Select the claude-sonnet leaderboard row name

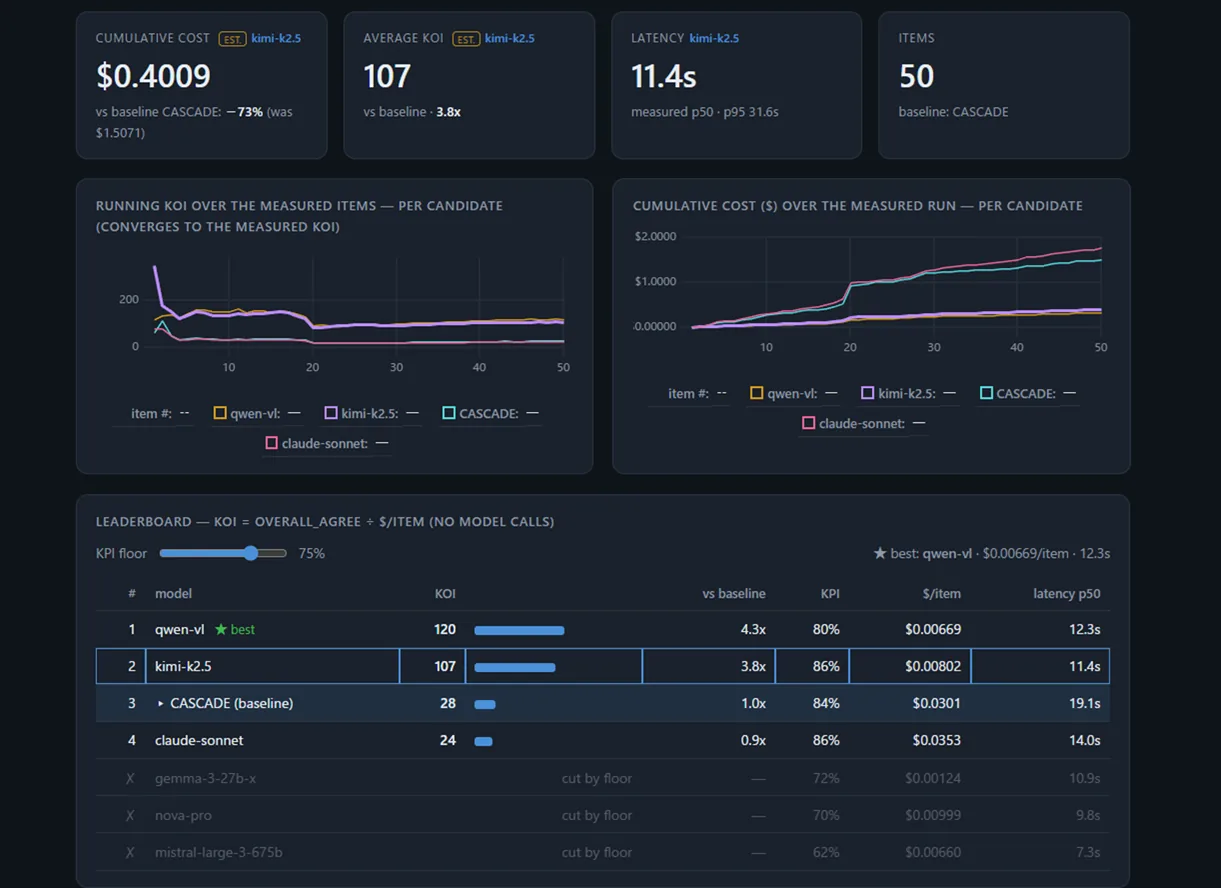coord(199,740)
